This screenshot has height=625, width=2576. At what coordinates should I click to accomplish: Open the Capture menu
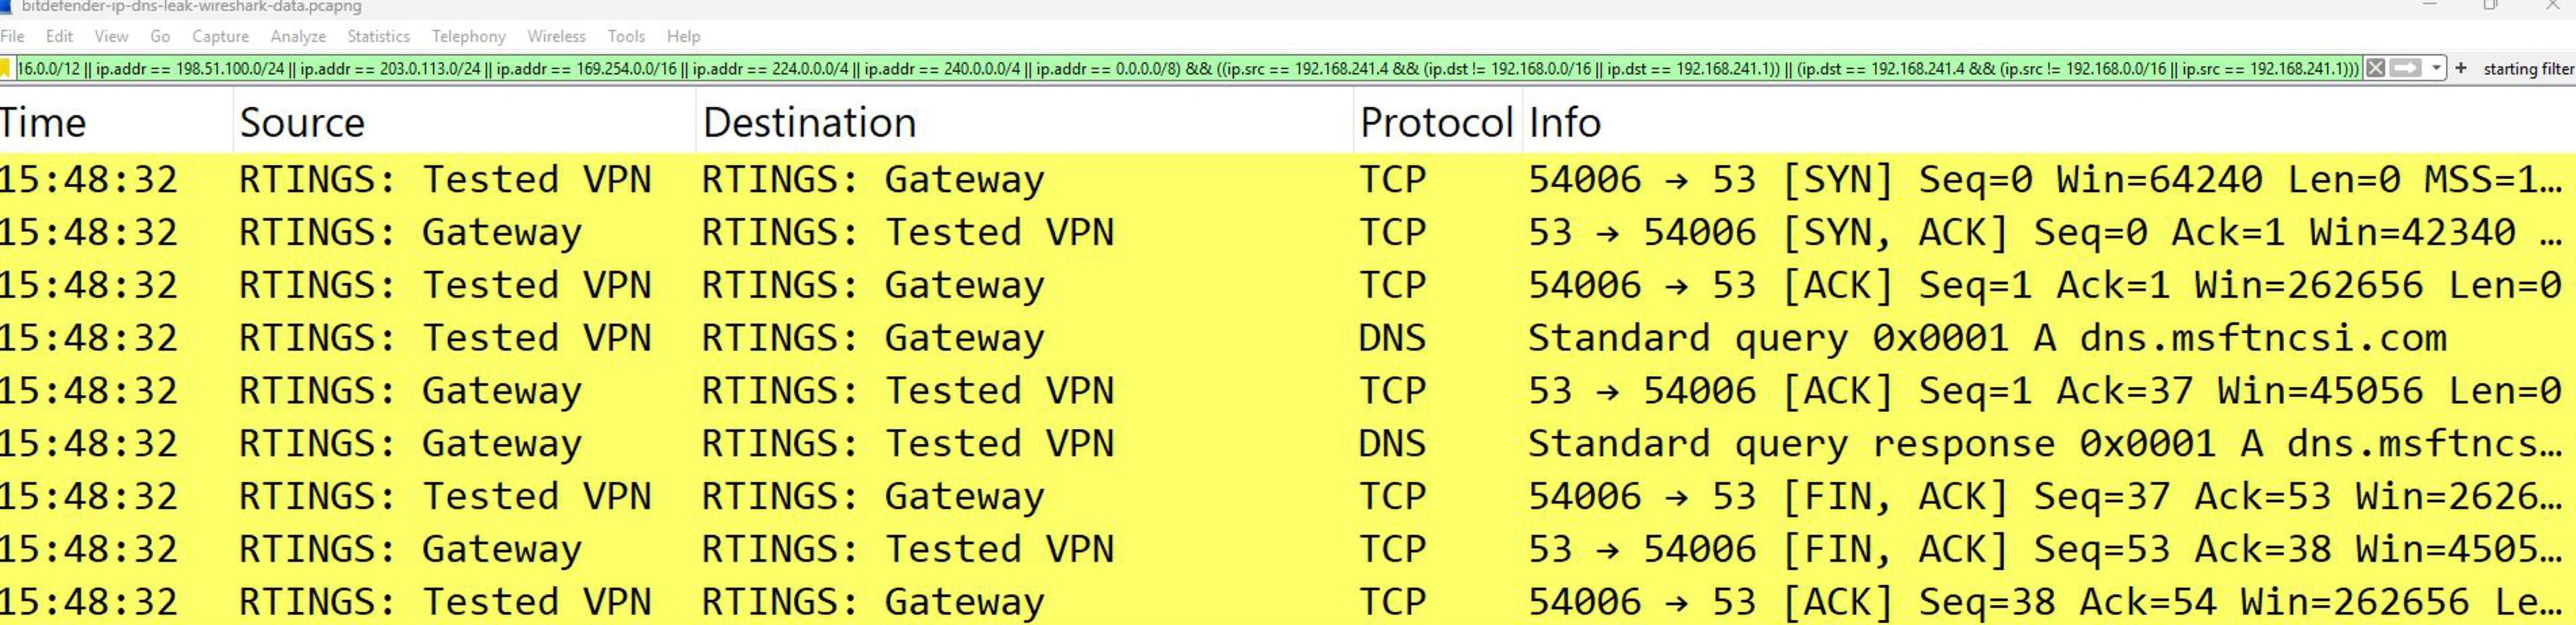point(220,36)
